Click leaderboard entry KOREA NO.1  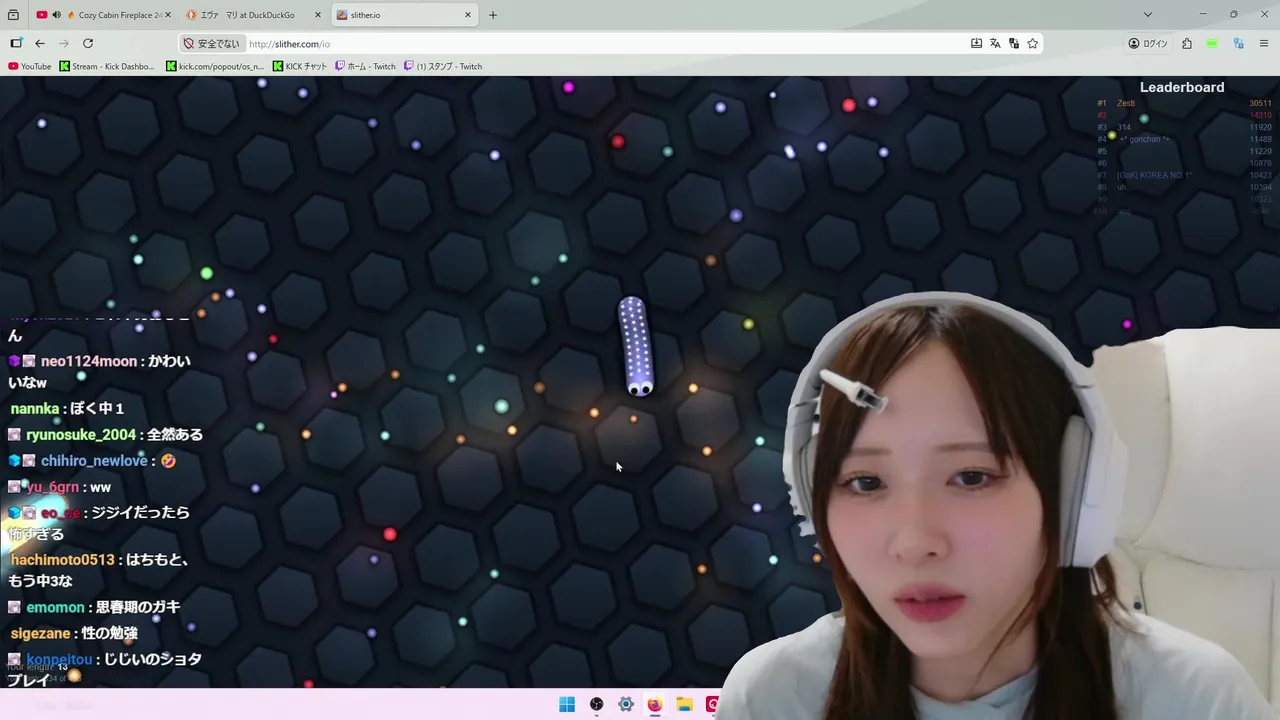[x=1154, y=175]
